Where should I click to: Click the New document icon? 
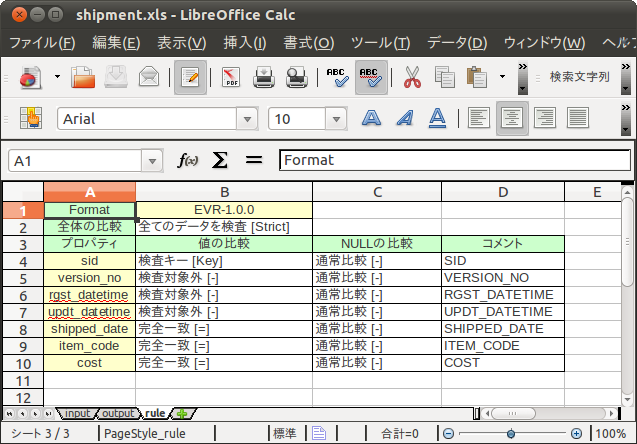tap(30, 77)
